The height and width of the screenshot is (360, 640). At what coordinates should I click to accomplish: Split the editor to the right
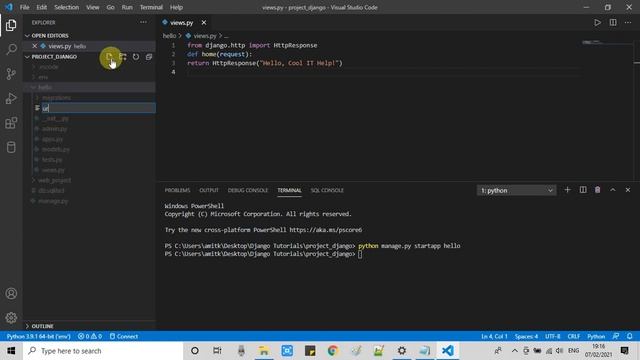tap(613, 22)
